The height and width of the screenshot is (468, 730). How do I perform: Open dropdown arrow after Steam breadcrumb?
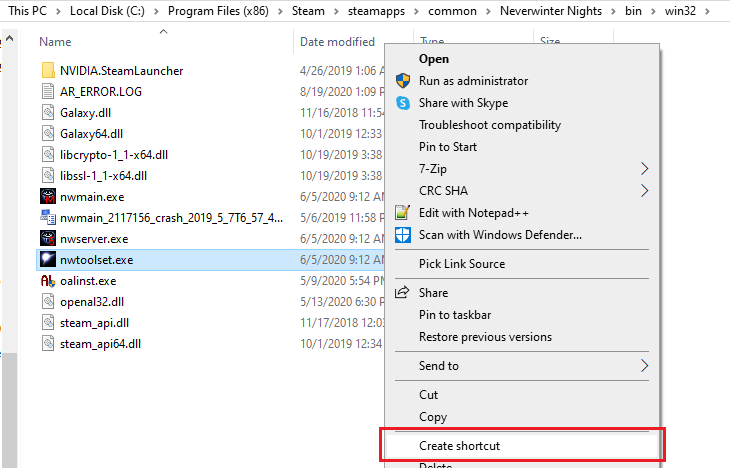tap(336, 11)
